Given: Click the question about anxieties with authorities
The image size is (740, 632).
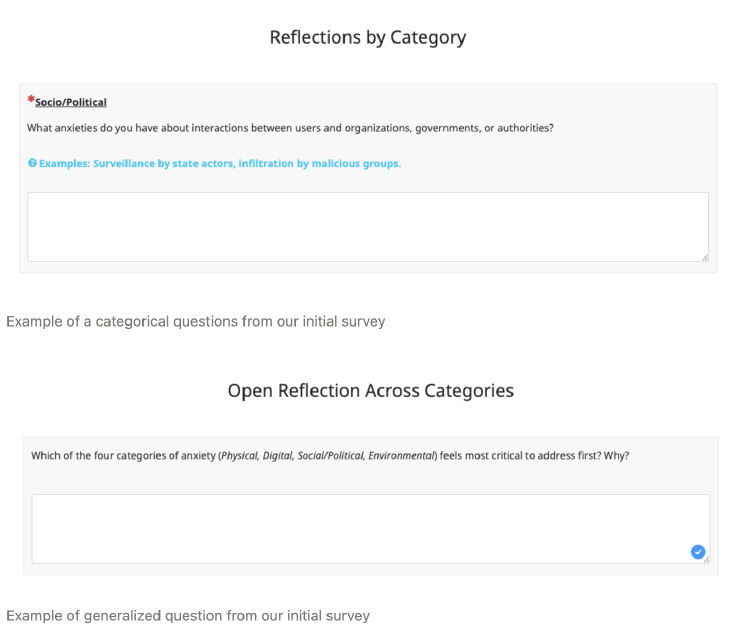Looking at the screenshot, I should [290, 128].
